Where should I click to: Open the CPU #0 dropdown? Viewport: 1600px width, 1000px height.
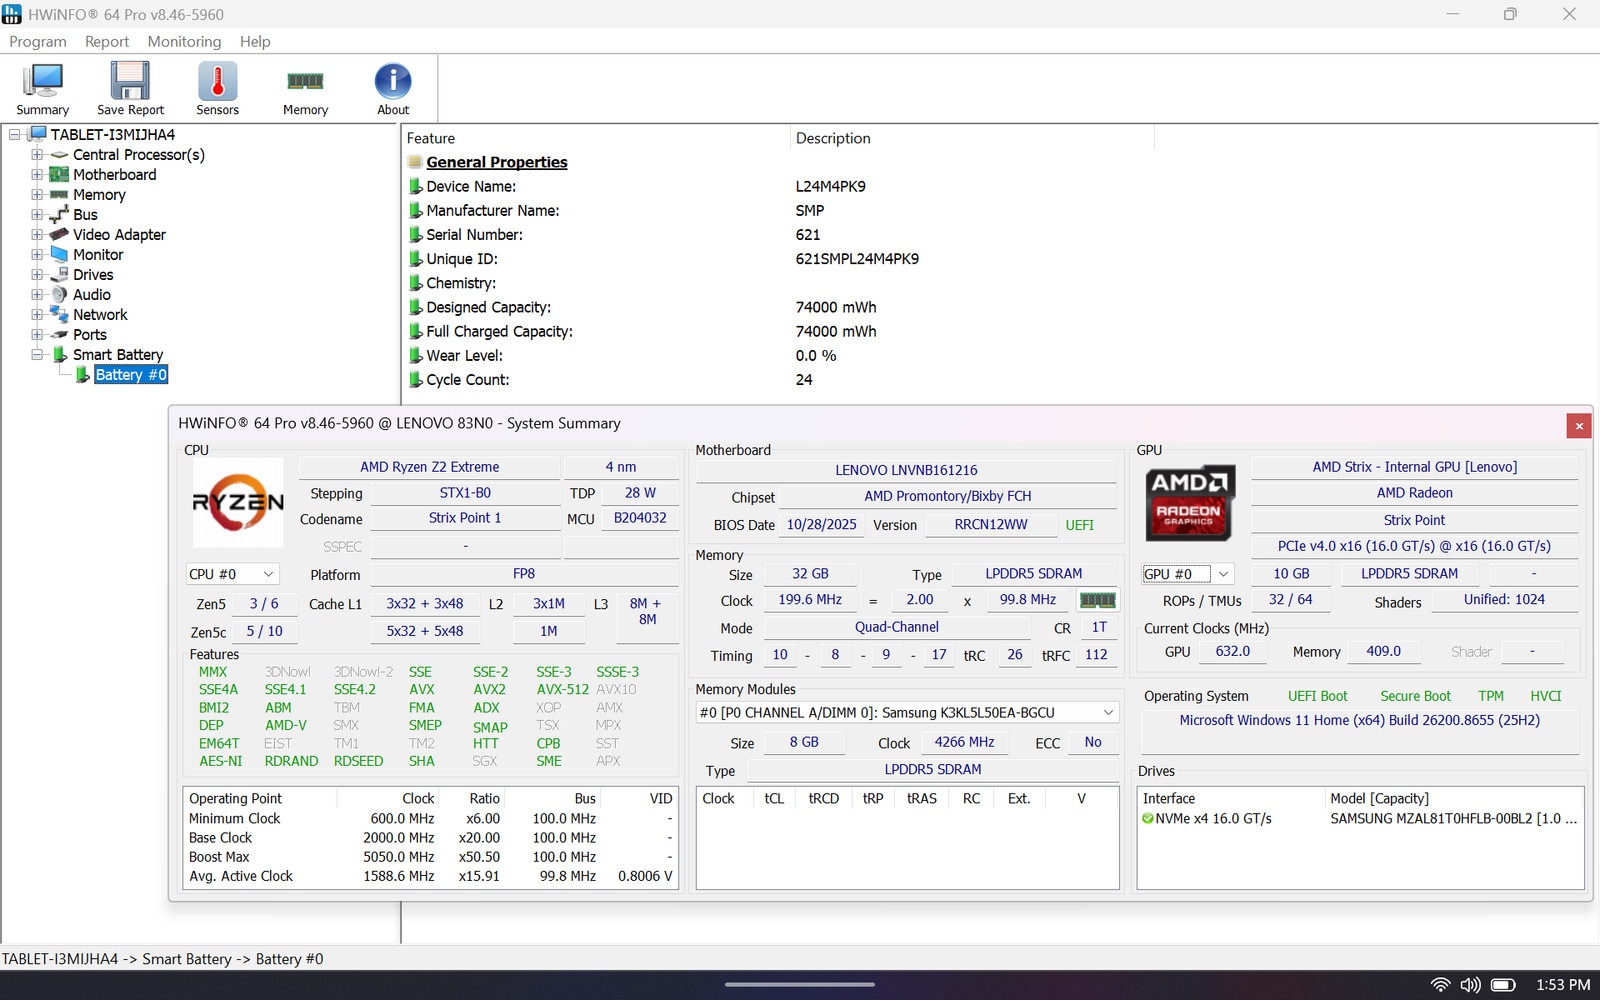coord(232,574)
